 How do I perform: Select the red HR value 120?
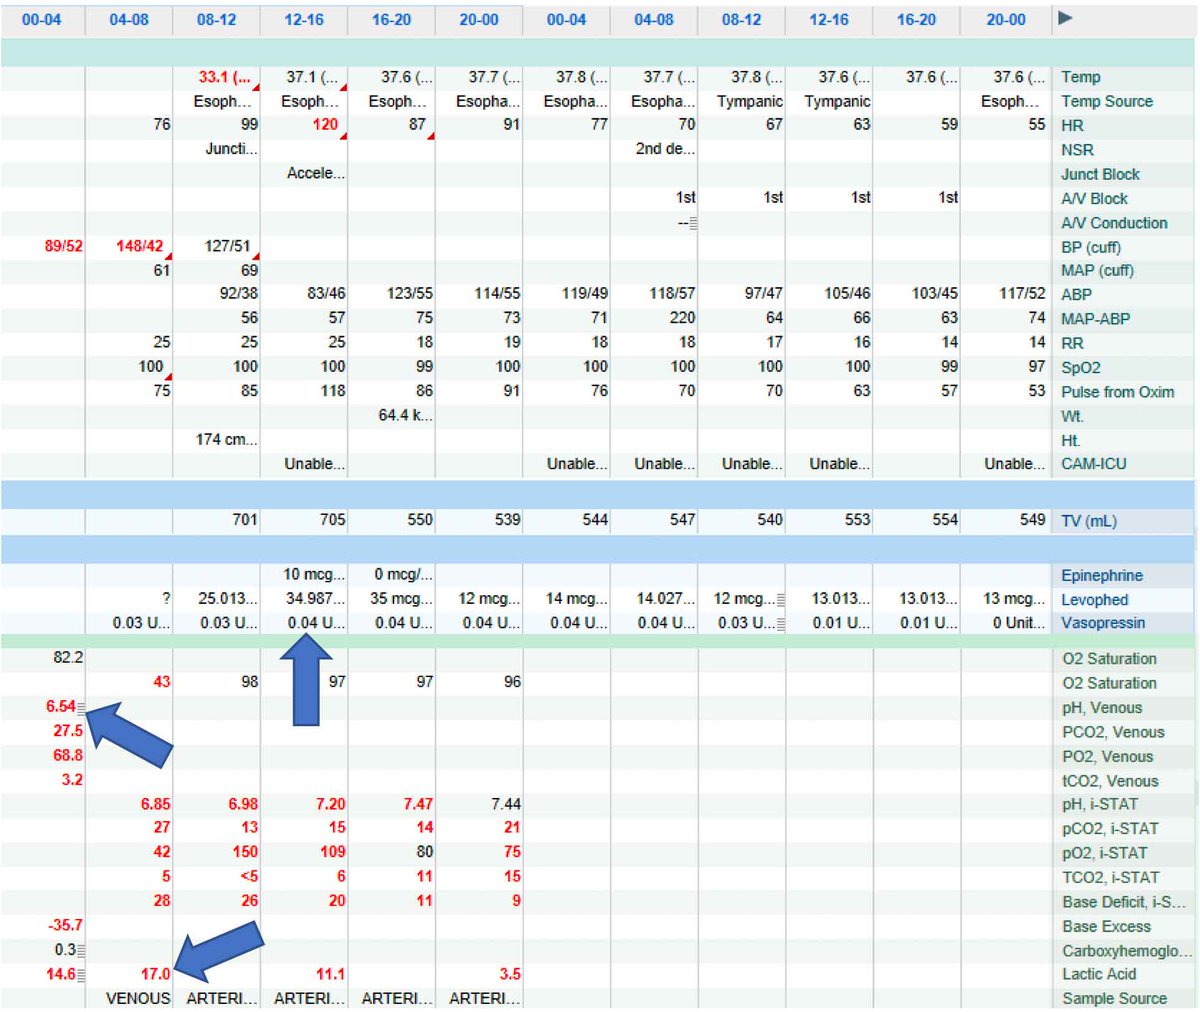point(325,125)
